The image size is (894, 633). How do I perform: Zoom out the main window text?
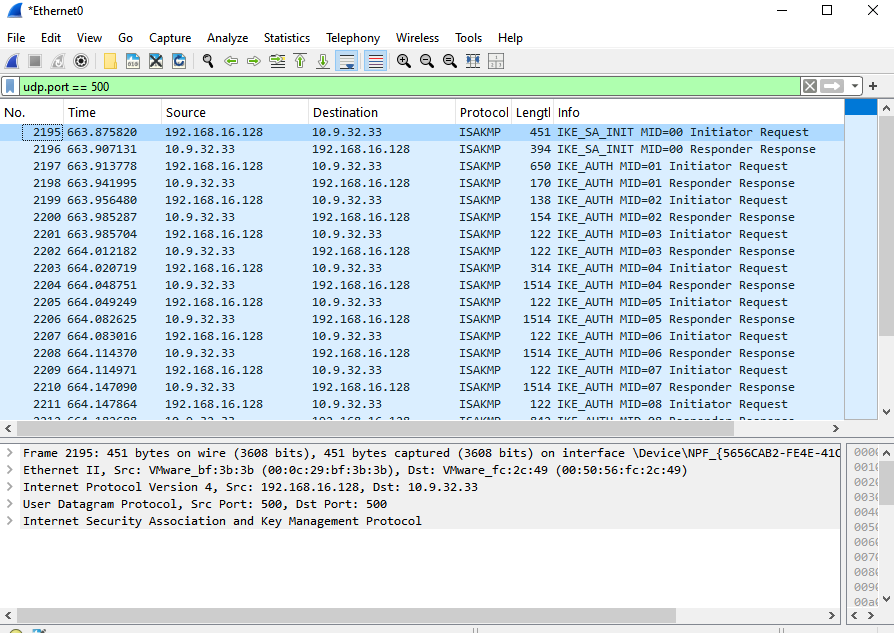coord(426,61)
